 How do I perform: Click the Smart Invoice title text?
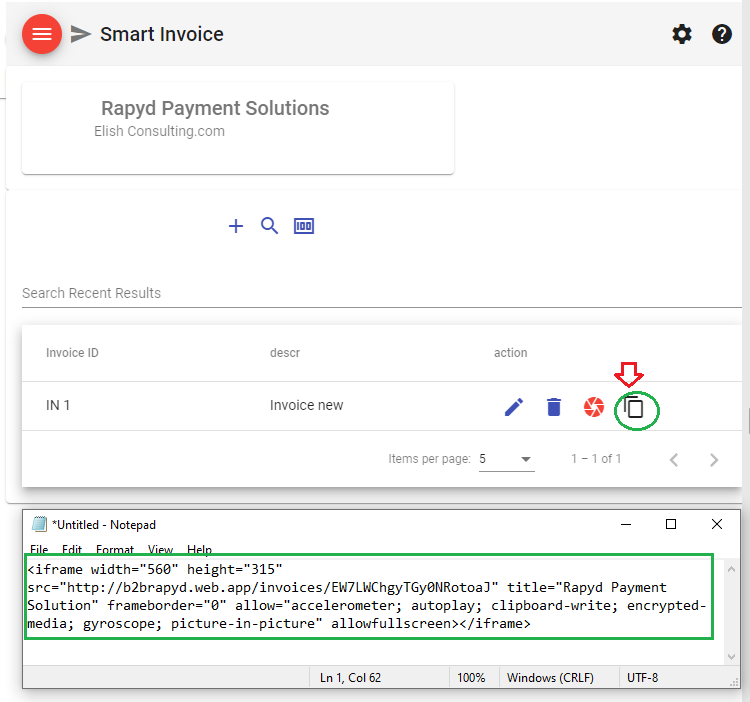162,34
